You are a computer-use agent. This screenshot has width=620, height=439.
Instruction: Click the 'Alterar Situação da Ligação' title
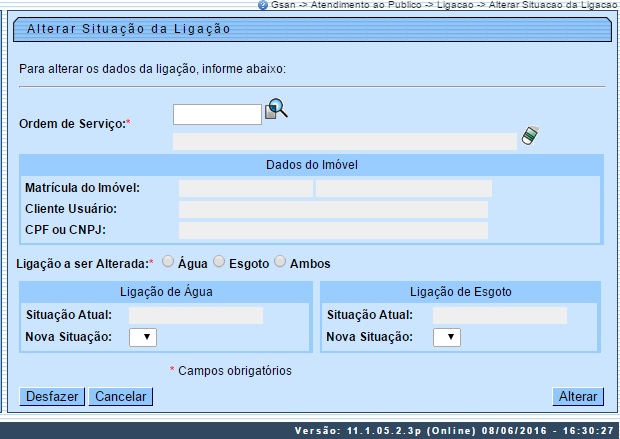point(129,29)
